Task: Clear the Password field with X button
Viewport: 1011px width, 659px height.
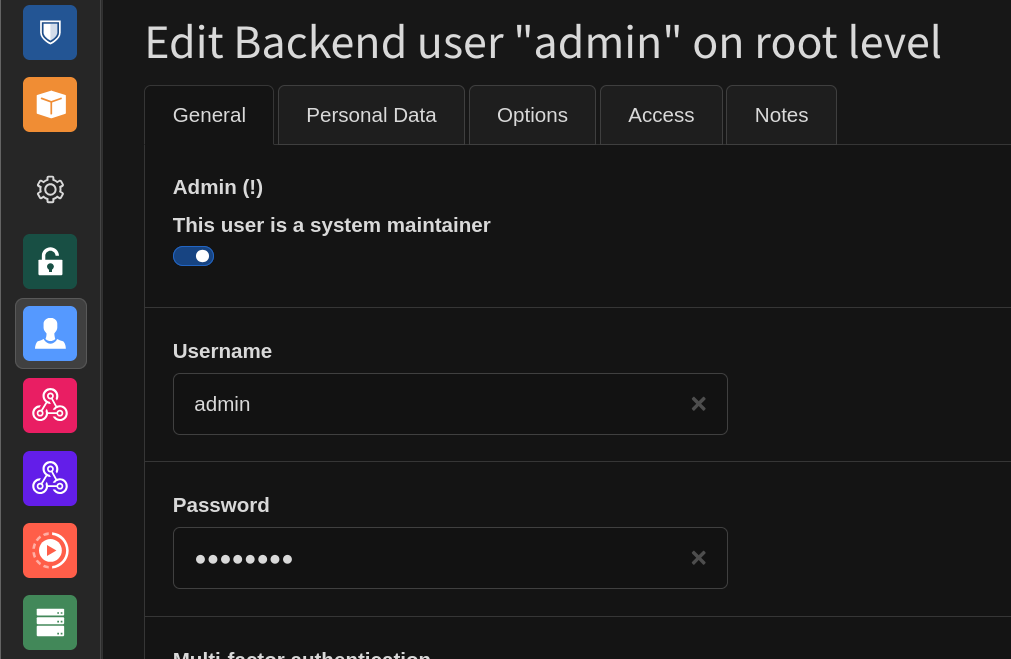Action: point(698,558)
